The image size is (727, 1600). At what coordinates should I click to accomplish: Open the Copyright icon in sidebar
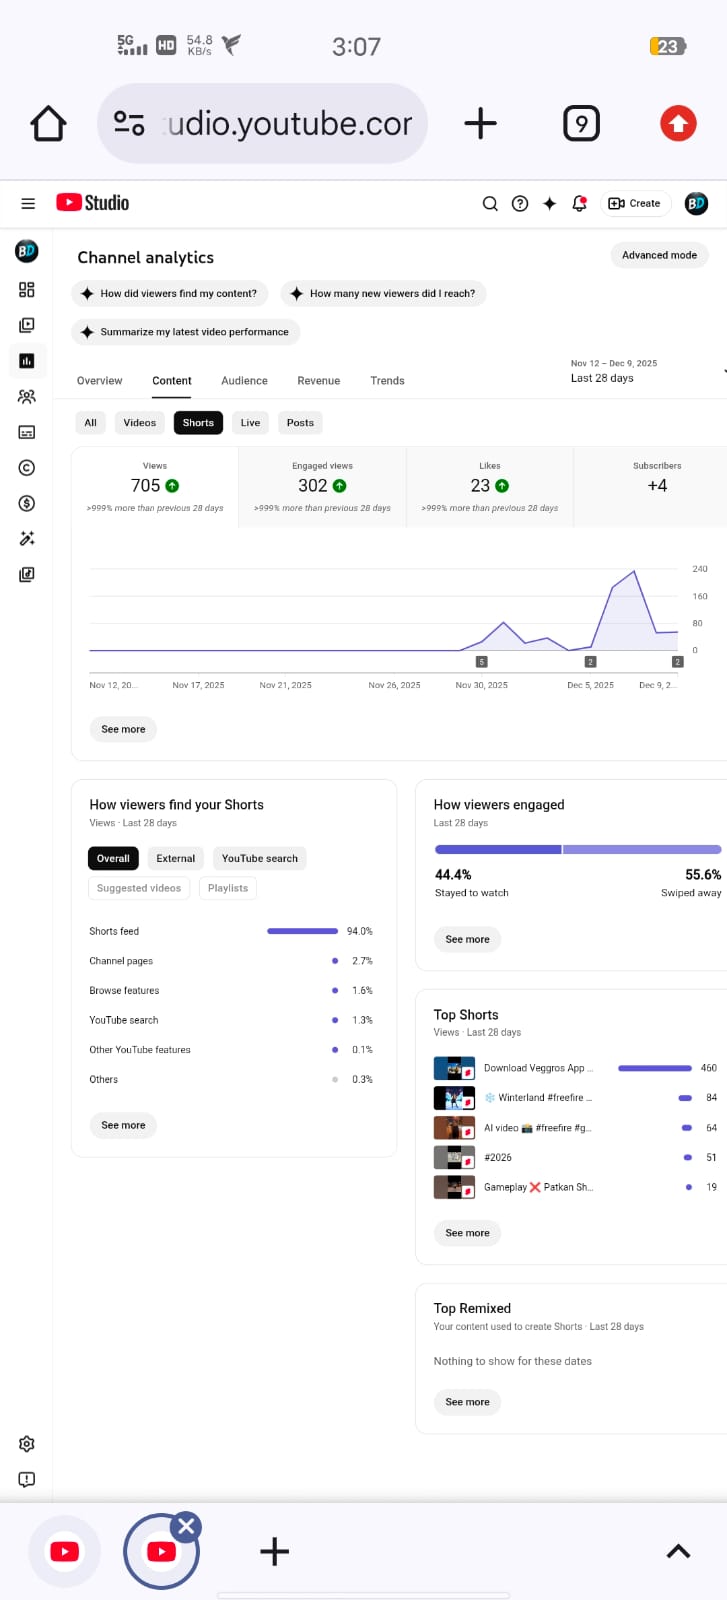[x=27, y=468]
